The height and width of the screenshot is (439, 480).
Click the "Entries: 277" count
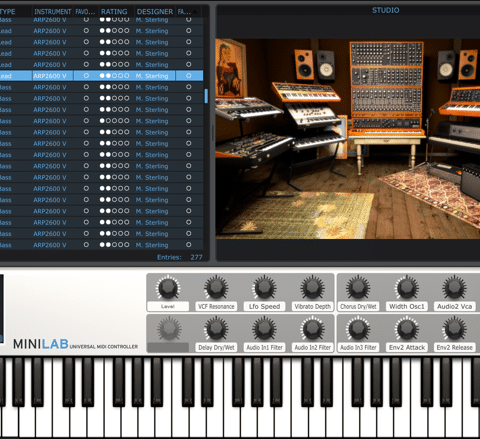pyautogui.click(x=180, y=257)
